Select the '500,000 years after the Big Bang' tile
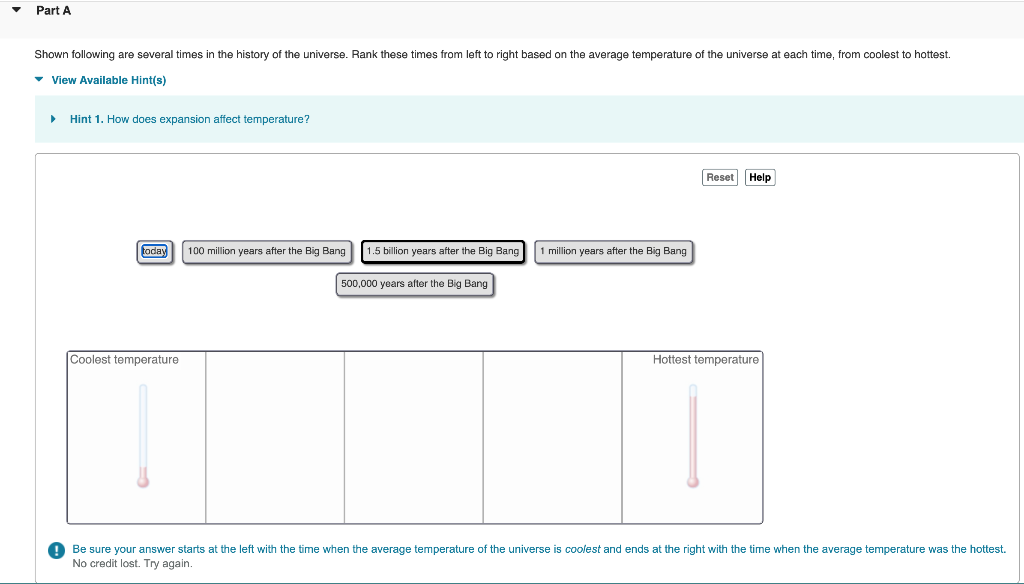The height and width of the screenshot is (584, 1024). click(414, 284)
